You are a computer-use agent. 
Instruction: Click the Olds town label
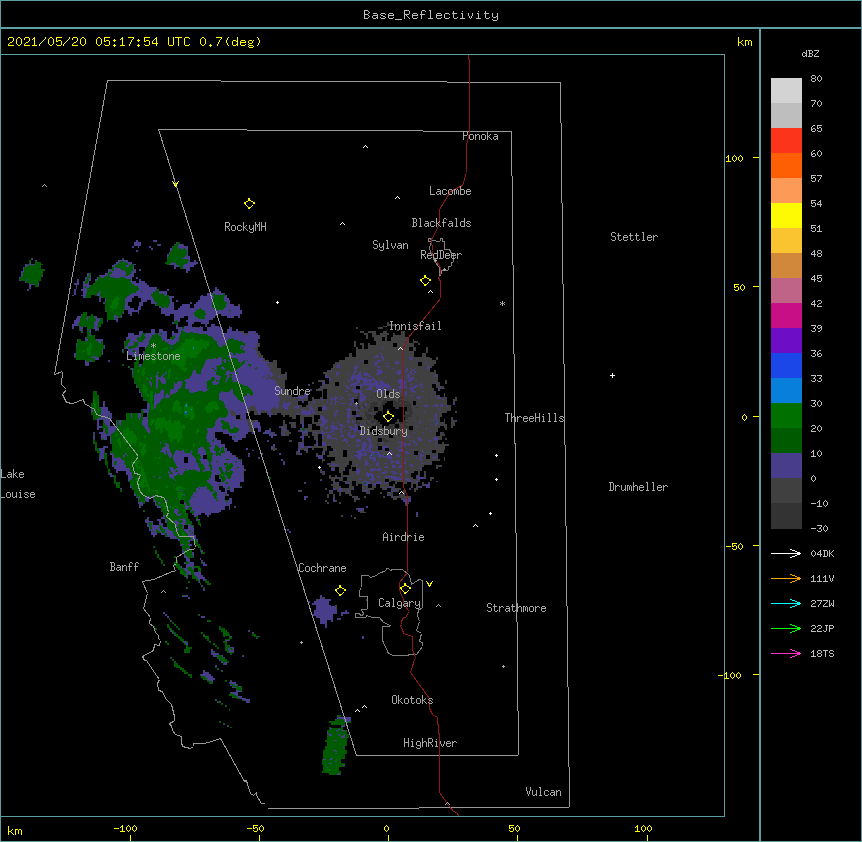tap(388, 394)
